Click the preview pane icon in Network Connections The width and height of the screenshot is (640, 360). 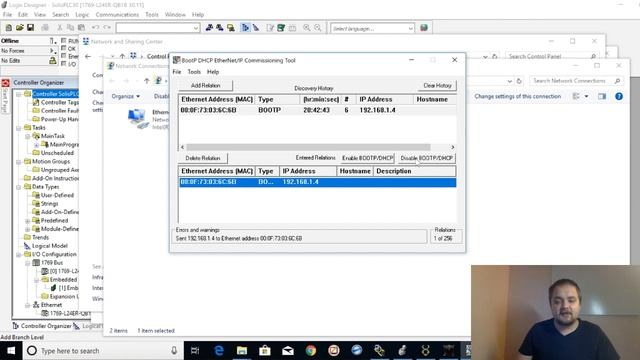(602, 97)
